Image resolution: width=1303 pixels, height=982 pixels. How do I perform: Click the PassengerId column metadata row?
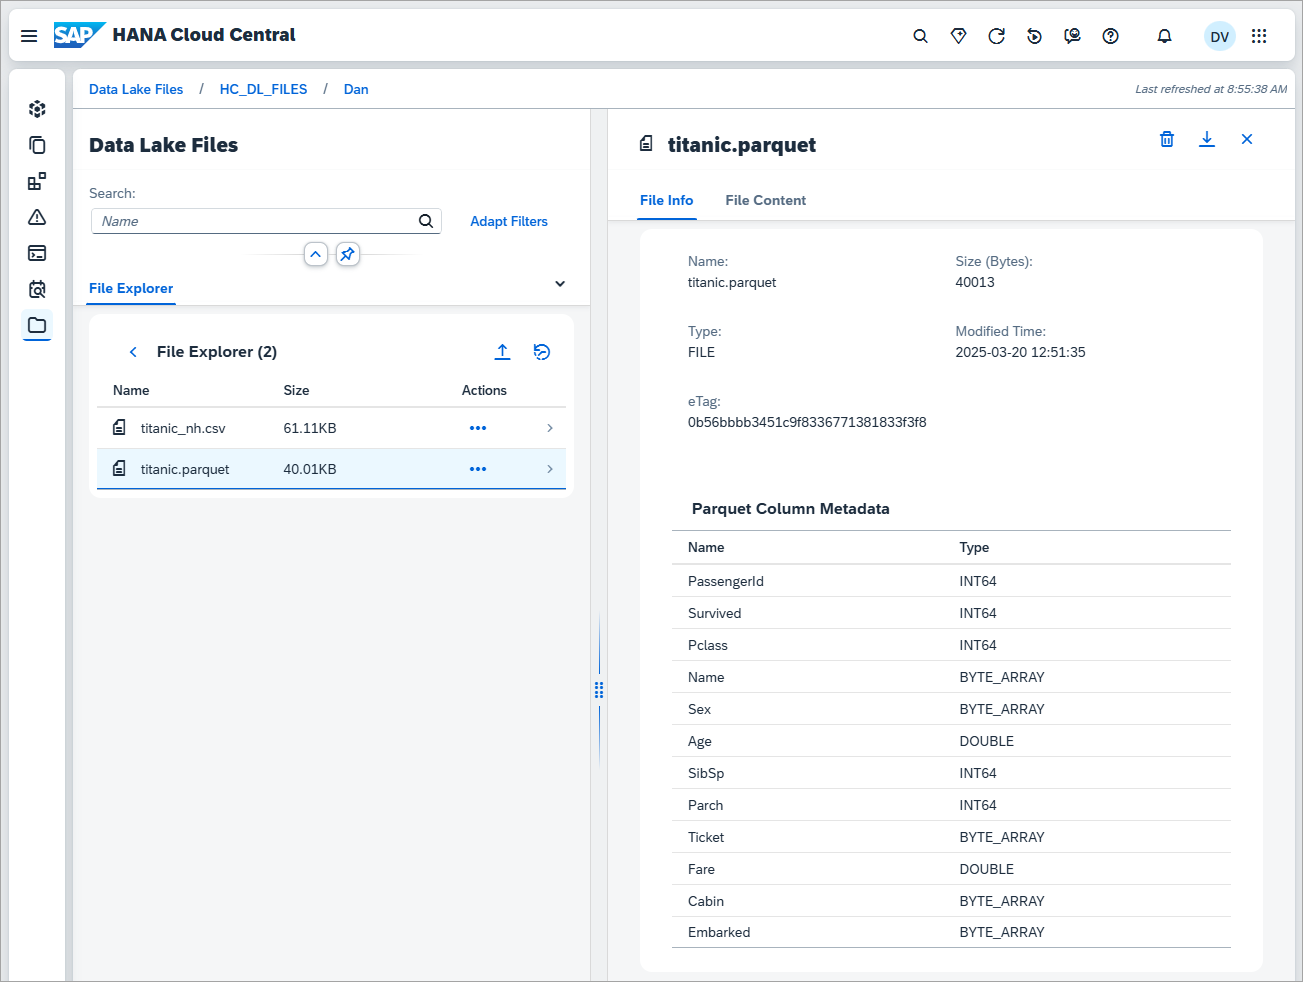(x=951, y=581)
